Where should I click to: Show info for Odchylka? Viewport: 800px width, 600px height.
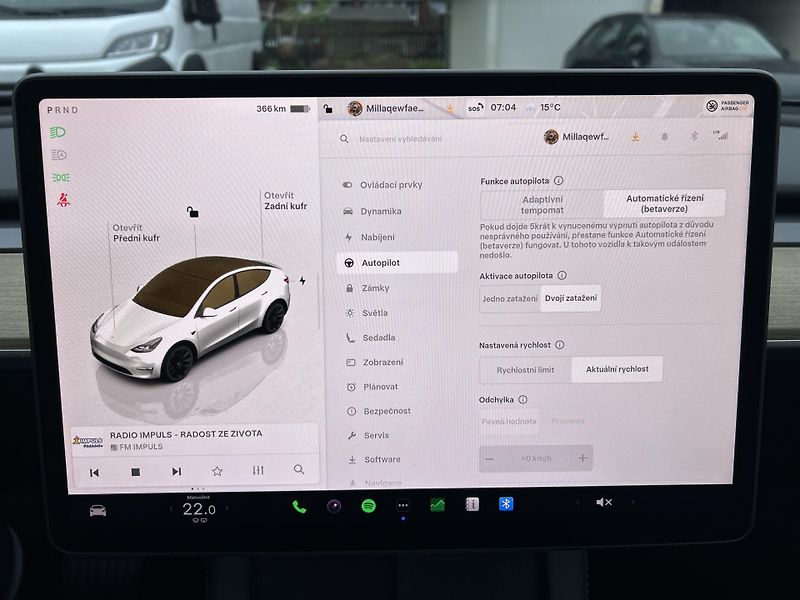[522, 399]
